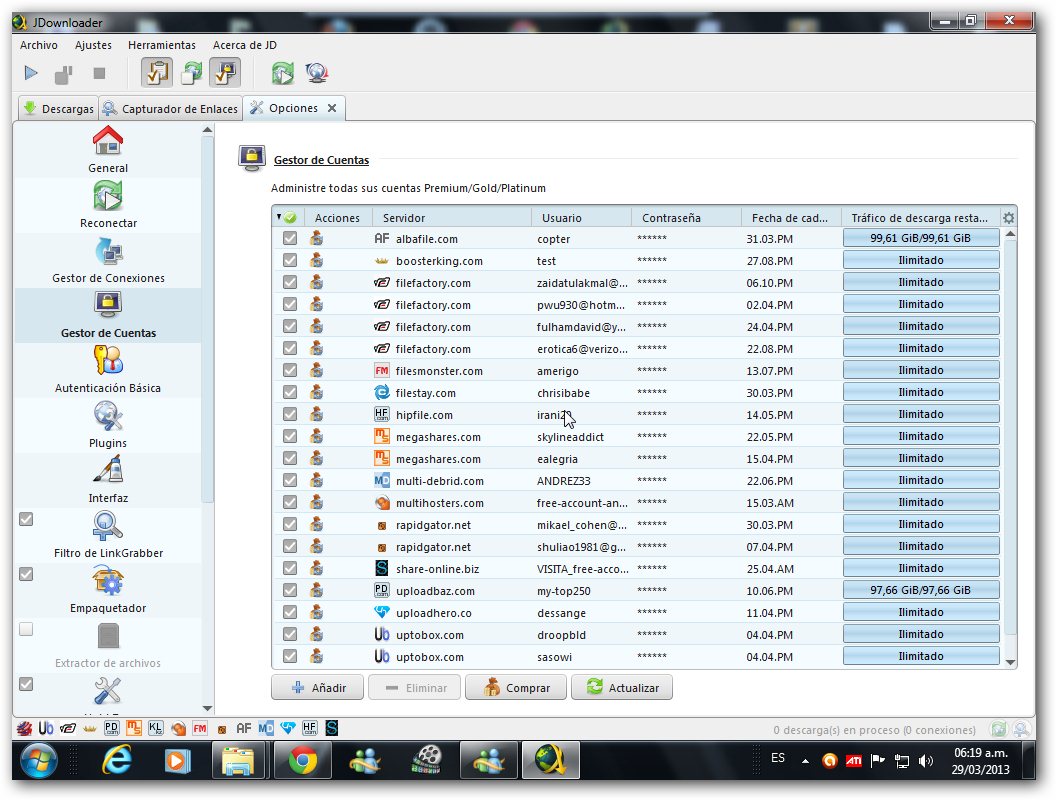Click the stop downloads toolbar icon

point(99,73)
